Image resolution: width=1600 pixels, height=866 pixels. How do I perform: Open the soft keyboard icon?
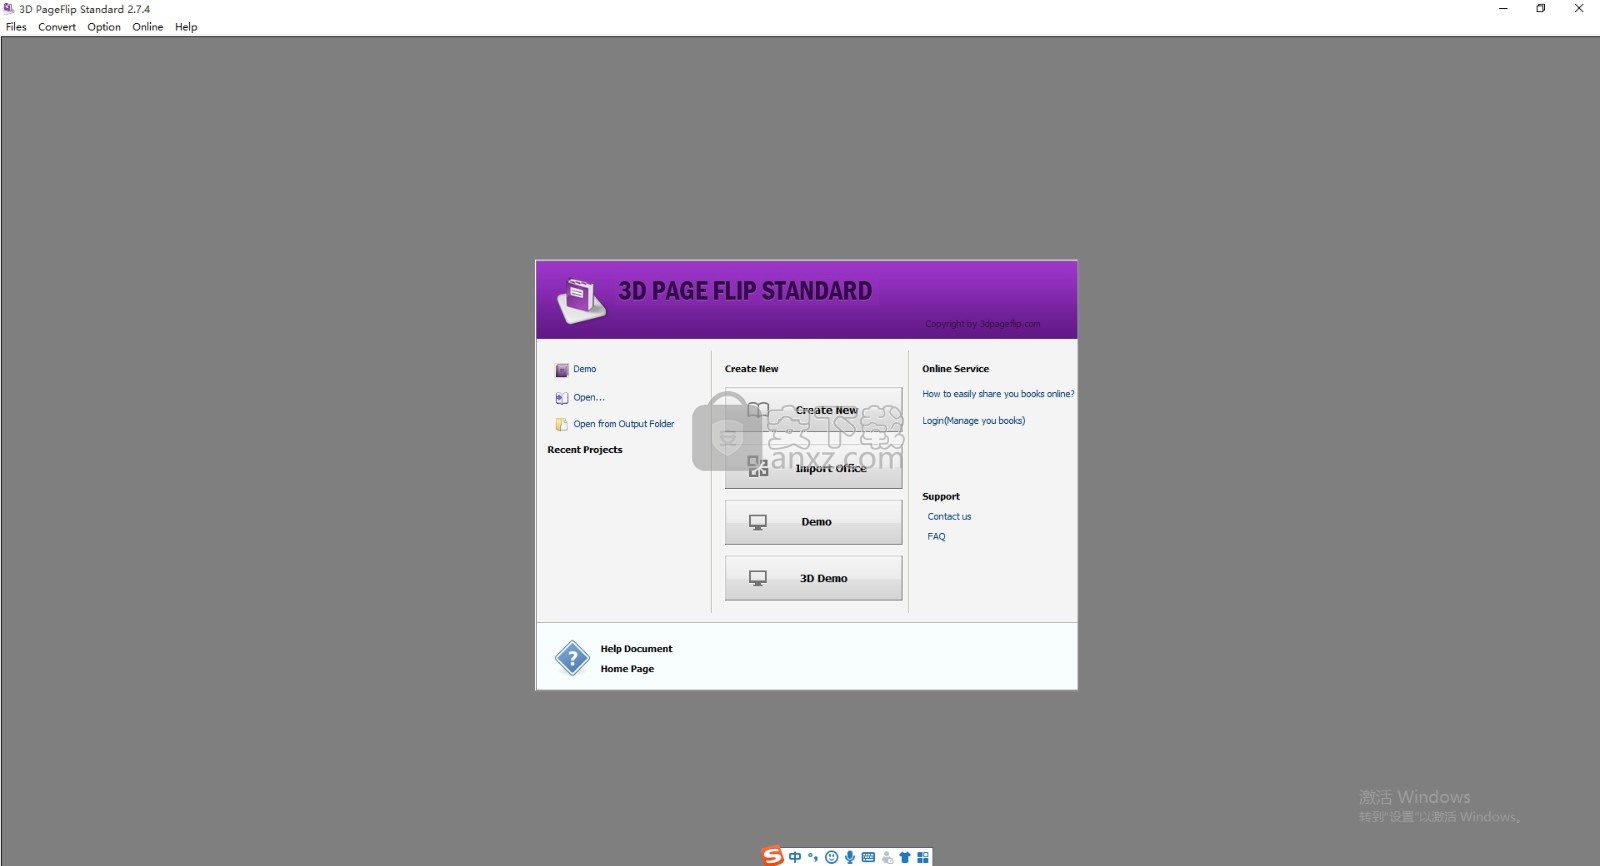coord(868,857)
